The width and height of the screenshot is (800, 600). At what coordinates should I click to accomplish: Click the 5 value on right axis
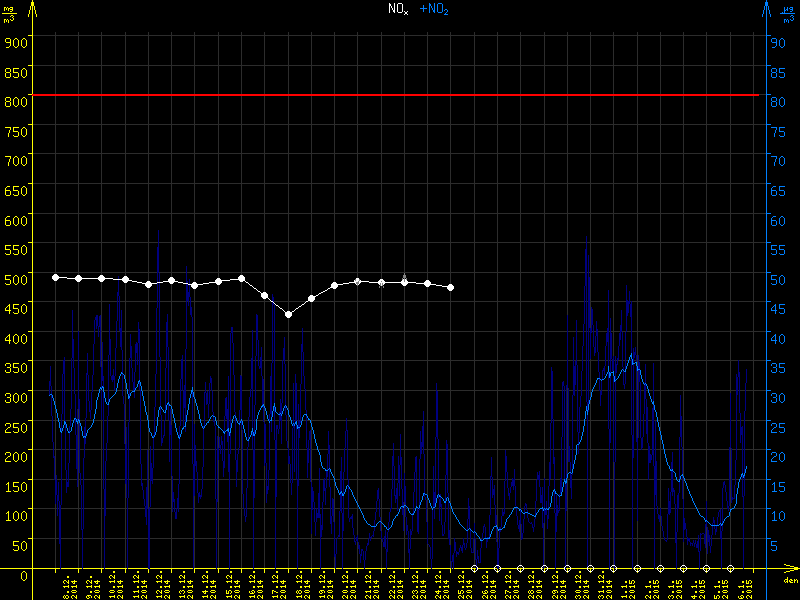point(773,546)
